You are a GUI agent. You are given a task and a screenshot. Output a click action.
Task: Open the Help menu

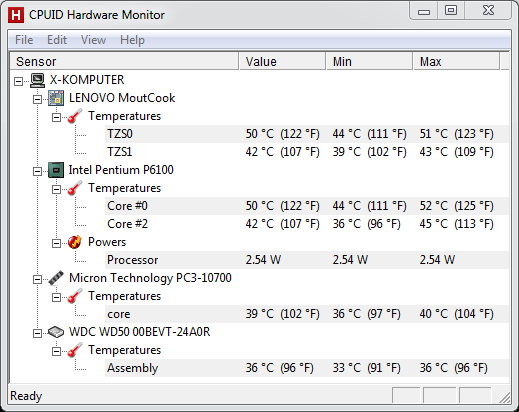point(132,40)
